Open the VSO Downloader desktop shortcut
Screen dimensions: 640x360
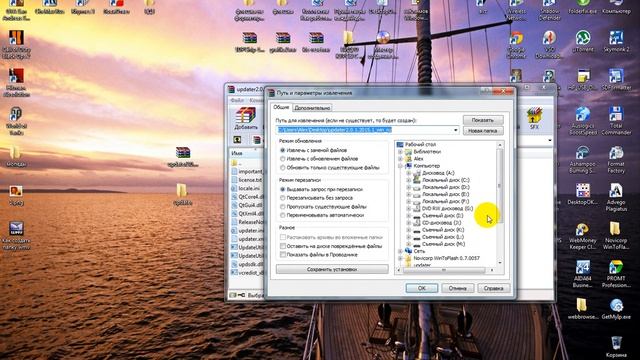coord(549,45)
